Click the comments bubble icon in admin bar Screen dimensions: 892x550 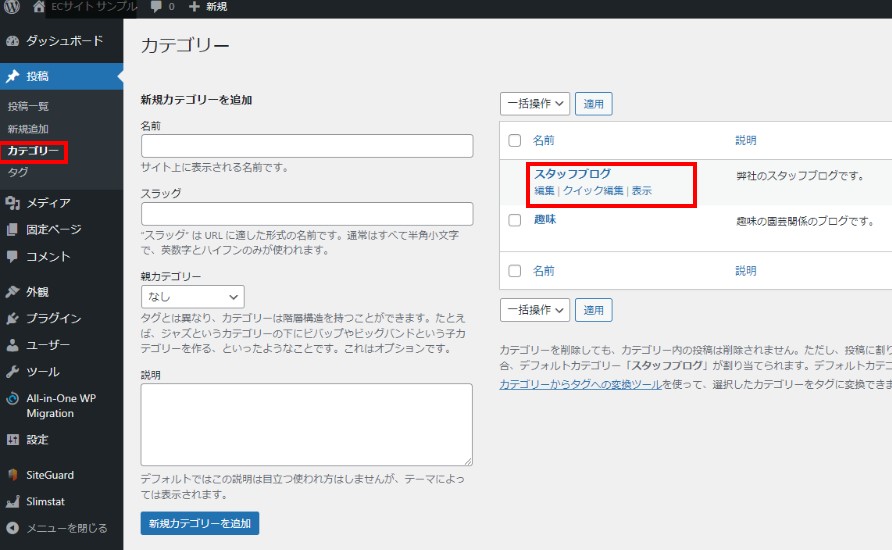point(157,7)
